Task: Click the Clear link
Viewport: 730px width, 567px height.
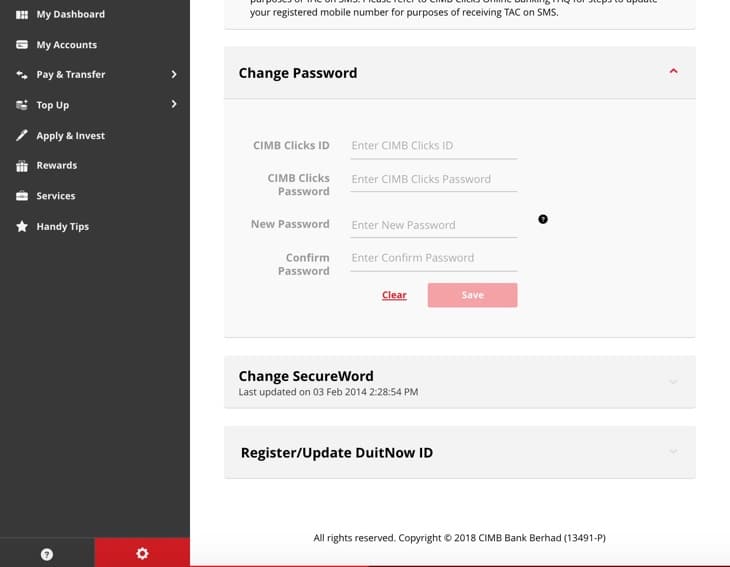Action: click(394, 295)
